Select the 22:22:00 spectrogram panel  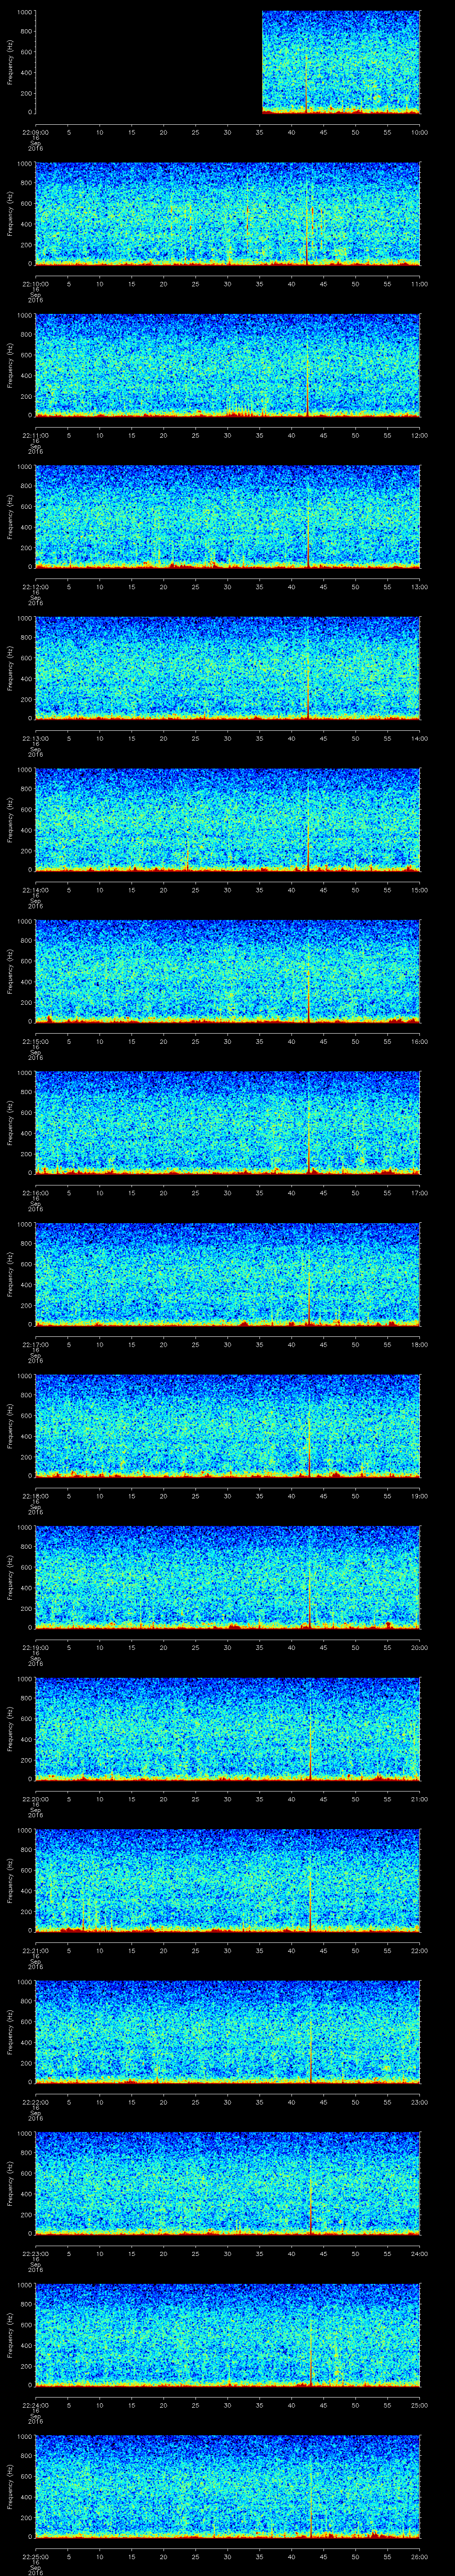(228, 2031)
